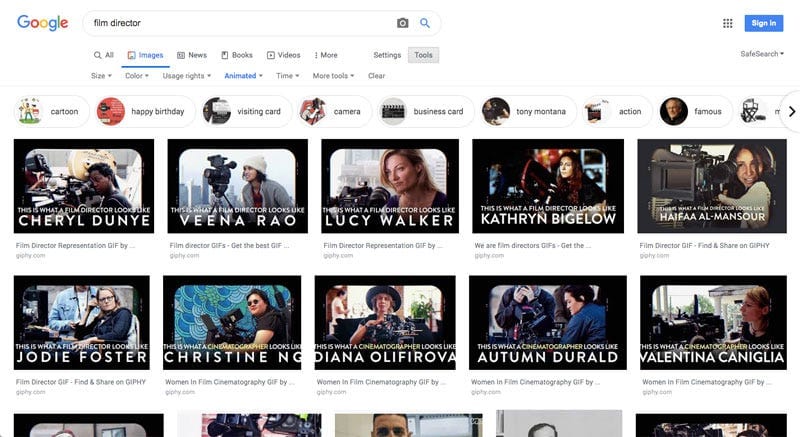The width and height of the screenshot is (800, 437).
Task: Switch to the News tab
Action: (x=192, y=55)
